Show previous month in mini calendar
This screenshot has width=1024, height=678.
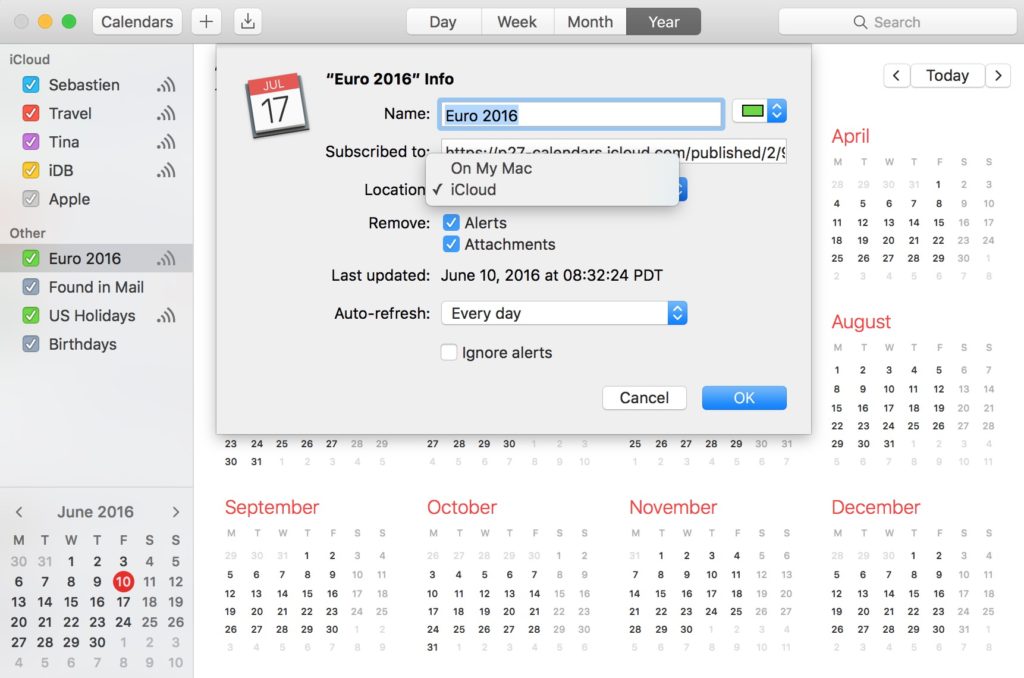(x=19, y=512)
